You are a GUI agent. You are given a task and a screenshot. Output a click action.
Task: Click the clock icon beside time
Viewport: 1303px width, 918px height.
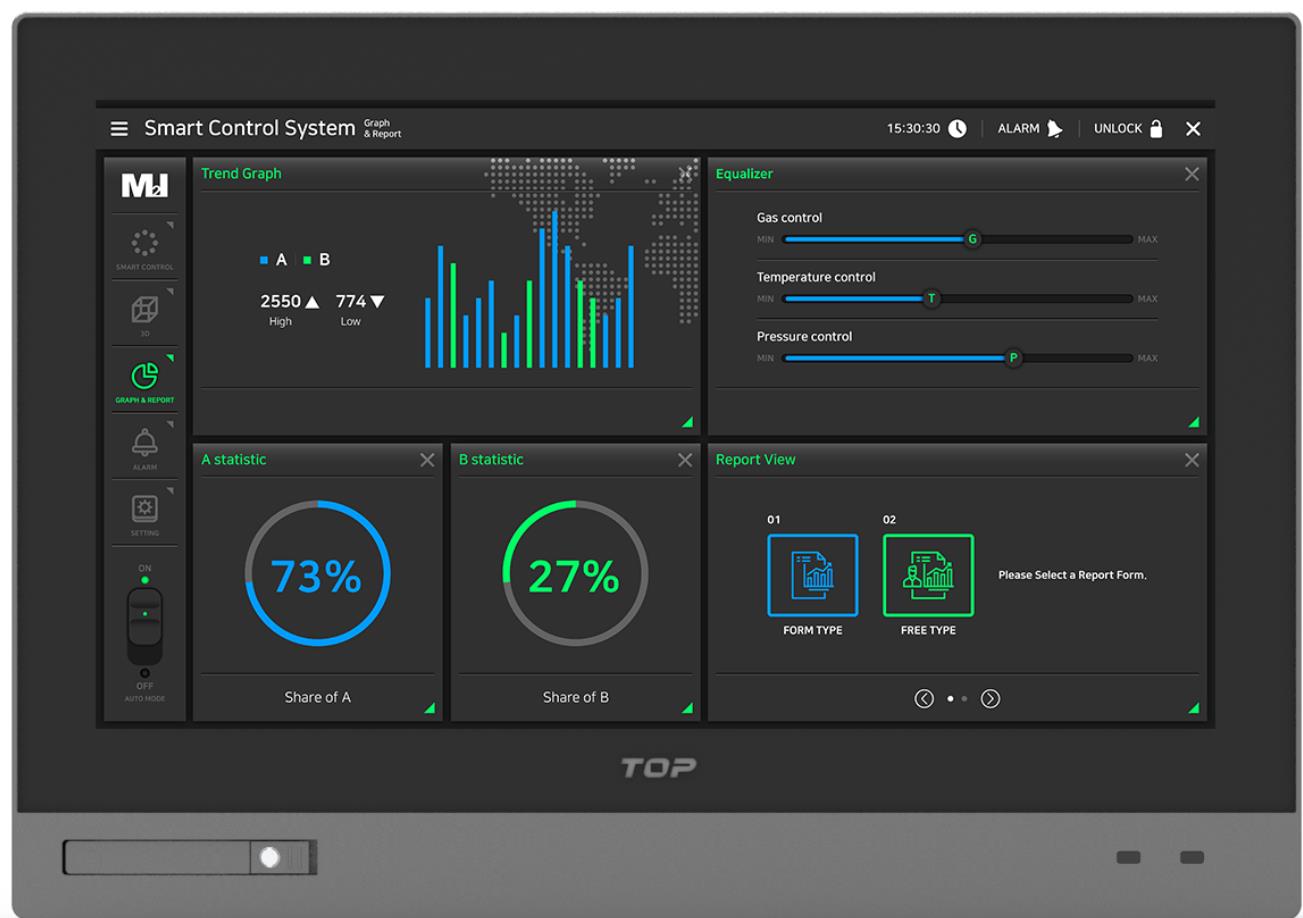[x=957, y=129]
